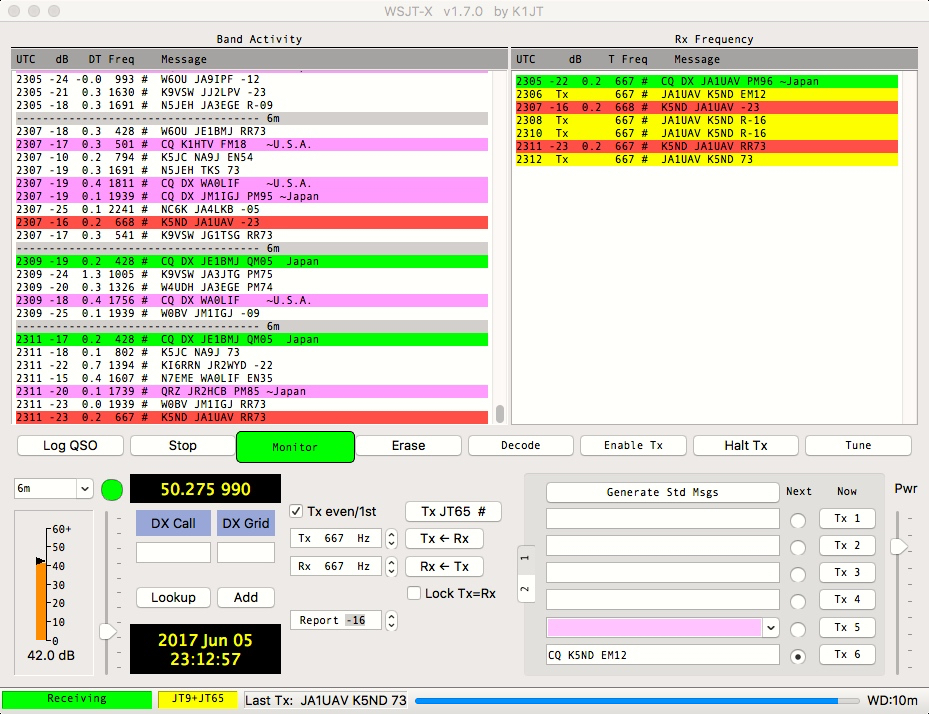
Task: Send message now with Tx 1 button
Action: pos(847,518)
